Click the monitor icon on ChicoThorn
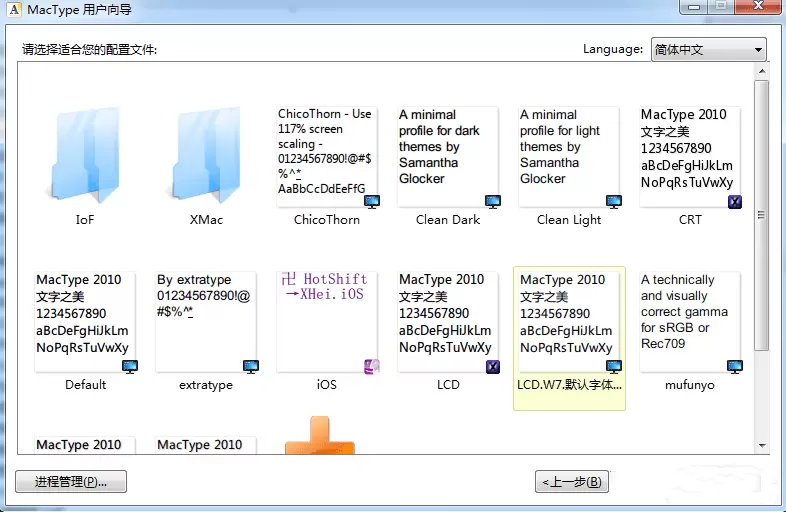786x512 pixels. click(x=372, y=202)
